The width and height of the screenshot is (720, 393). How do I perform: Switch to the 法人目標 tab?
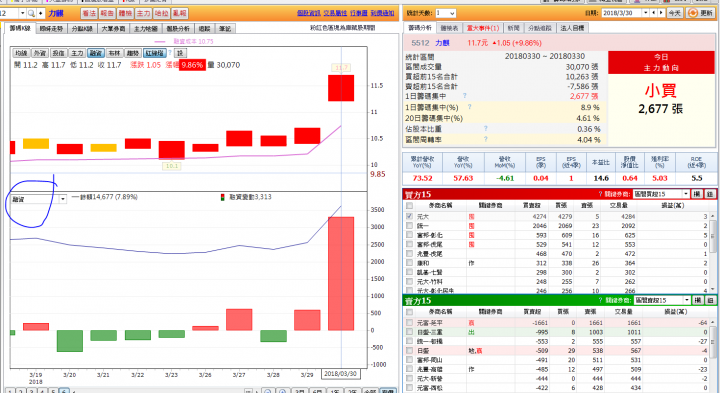click(x=572, y=28)
